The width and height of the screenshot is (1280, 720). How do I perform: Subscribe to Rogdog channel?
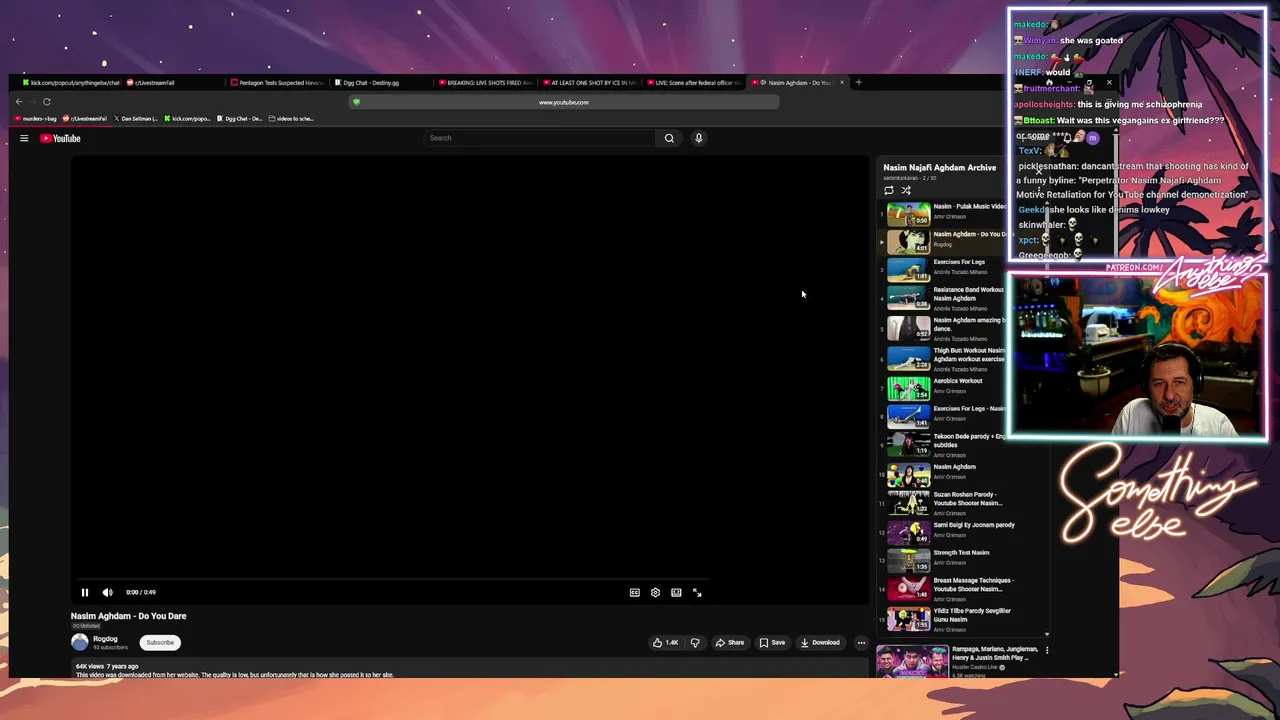coord(160,642)
